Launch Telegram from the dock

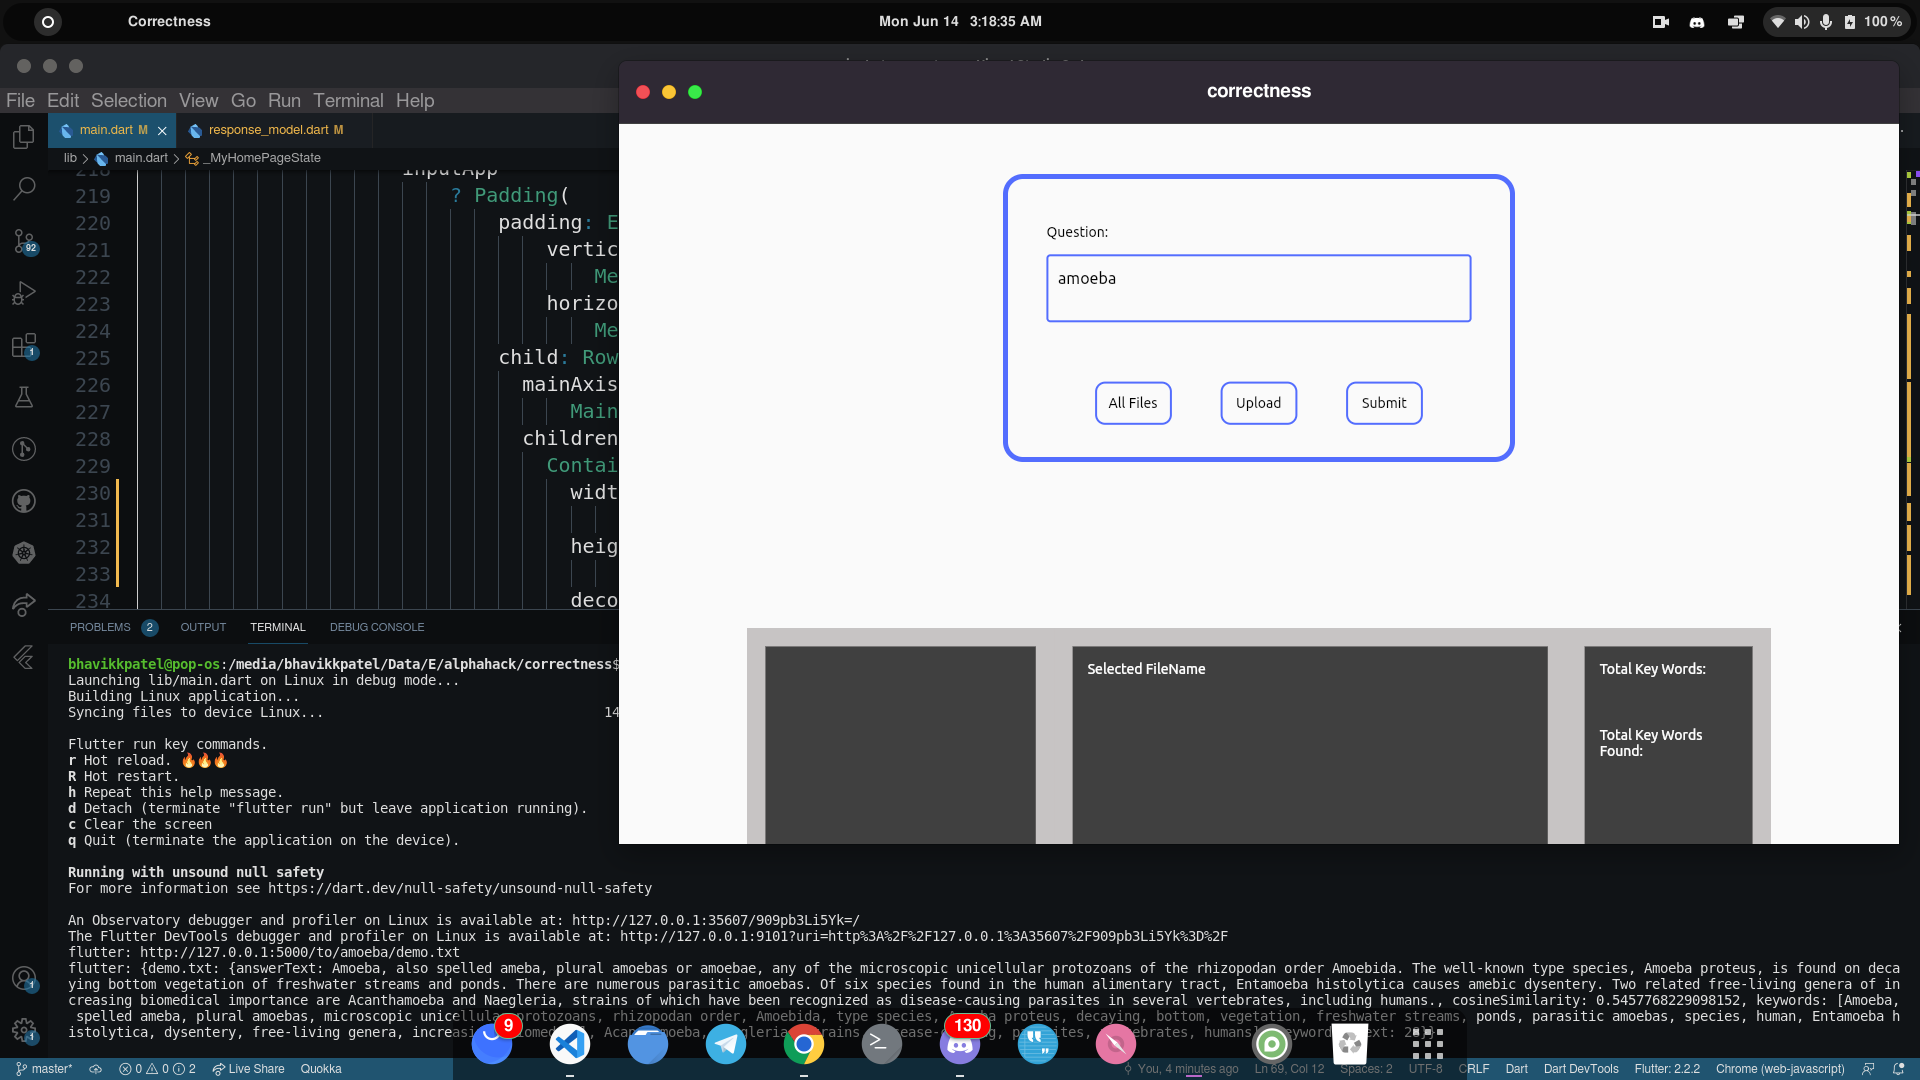[726, 1045]
